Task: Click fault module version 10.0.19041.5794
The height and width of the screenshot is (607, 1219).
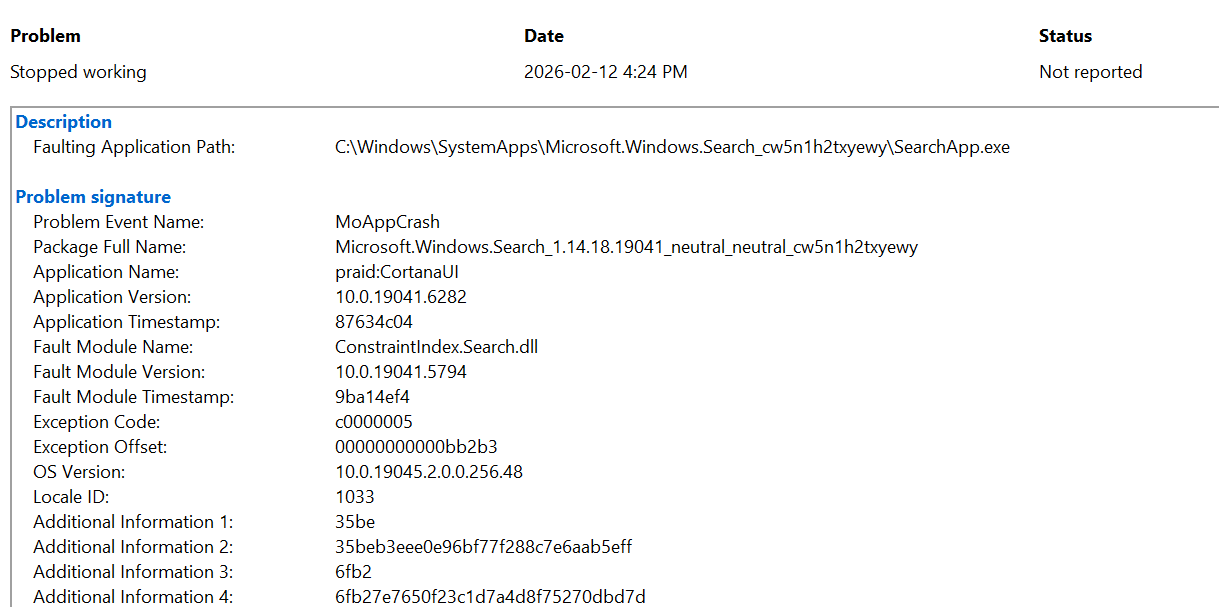Action: 401,372
